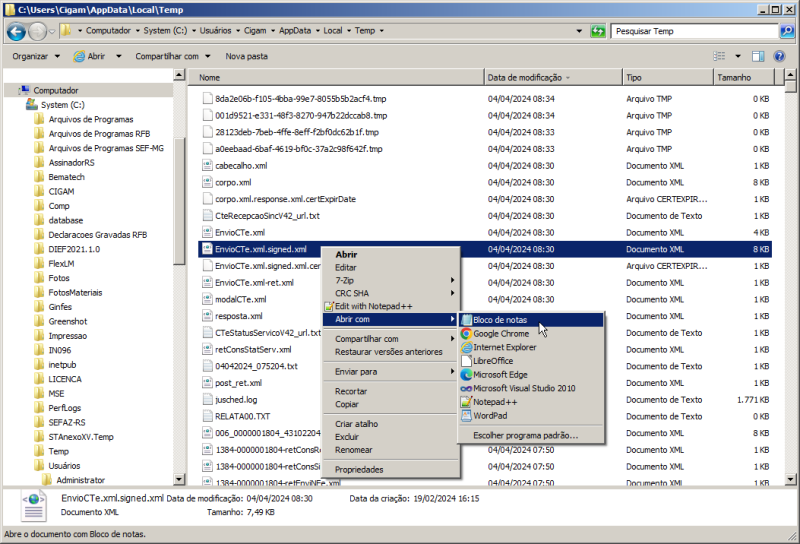Open dropdown arrow after Temp in breadcrumb

pyautogui.click(x=382, y=31)
